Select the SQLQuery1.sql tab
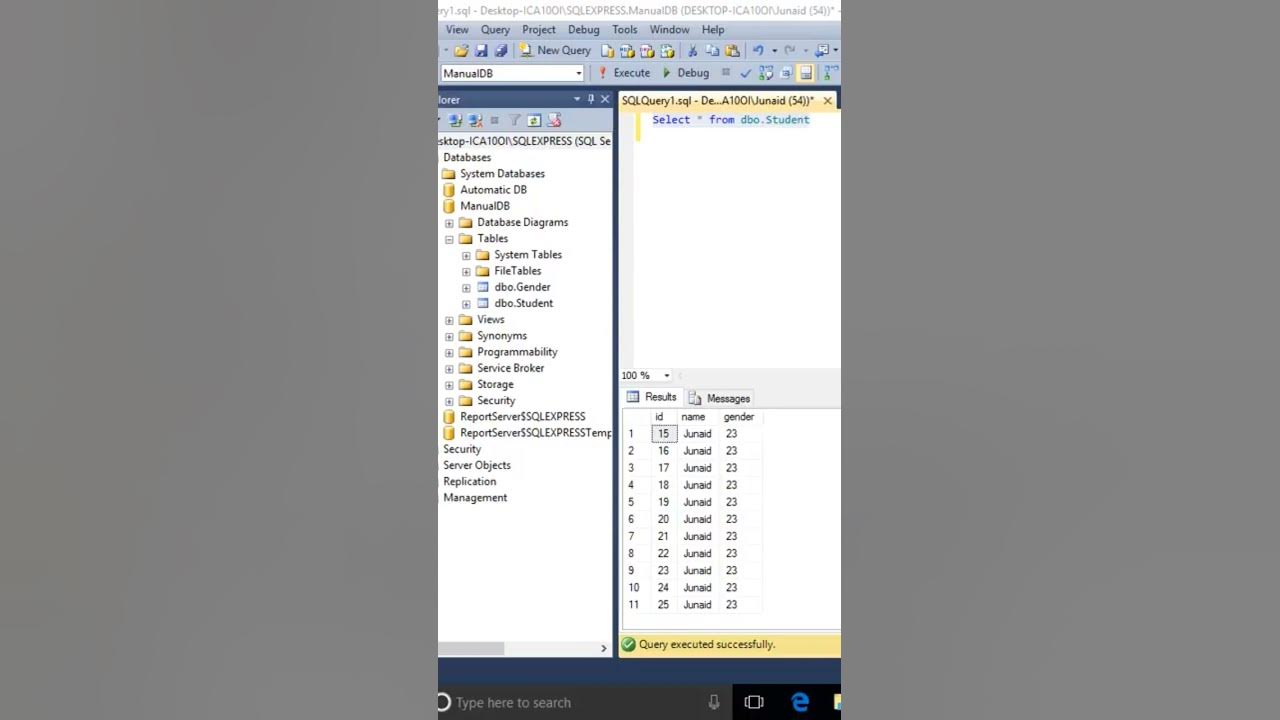Image resolution: width=1280 pixels, height=720 pixels. (x=717, y=101)
